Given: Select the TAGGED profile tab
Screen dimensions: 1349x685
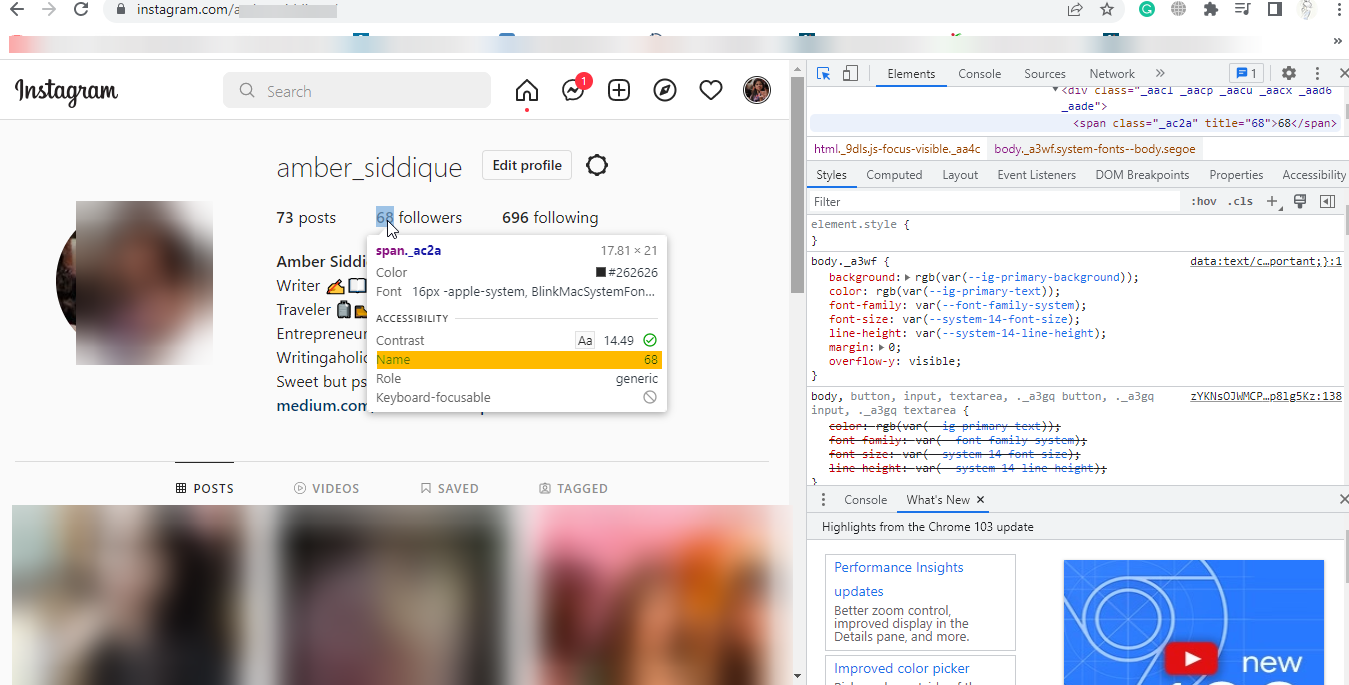Looking at the screenshot, I should click(x=573, y=488).
